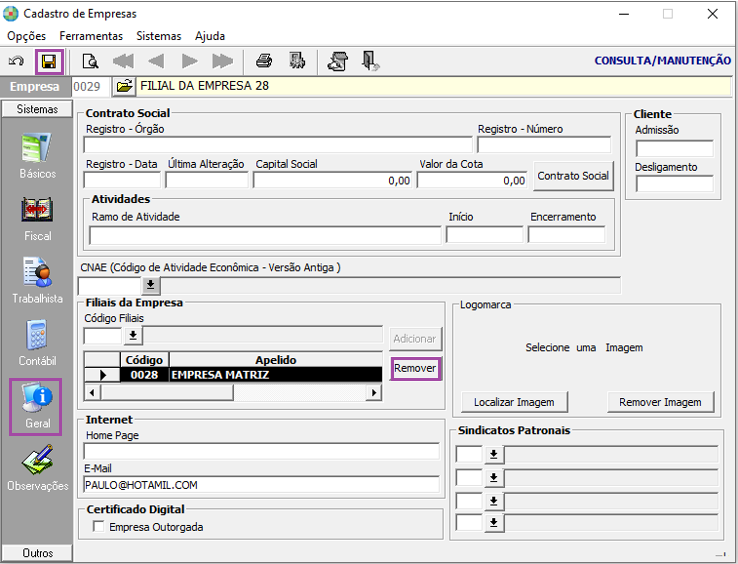Click the Home Page input field
The image size is (738, 564).
pyautogui.click(x=261, y=451)
